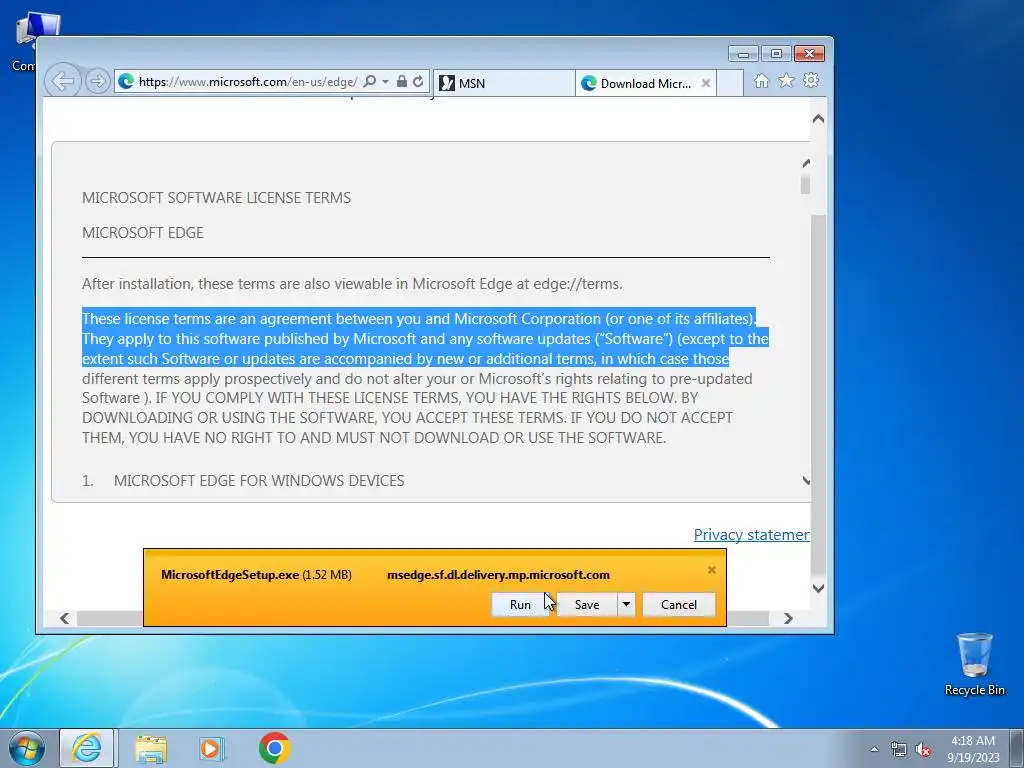Refresh the page with the reload icon
Viewport: 1024px width, 768px height.
pos(418,82)
